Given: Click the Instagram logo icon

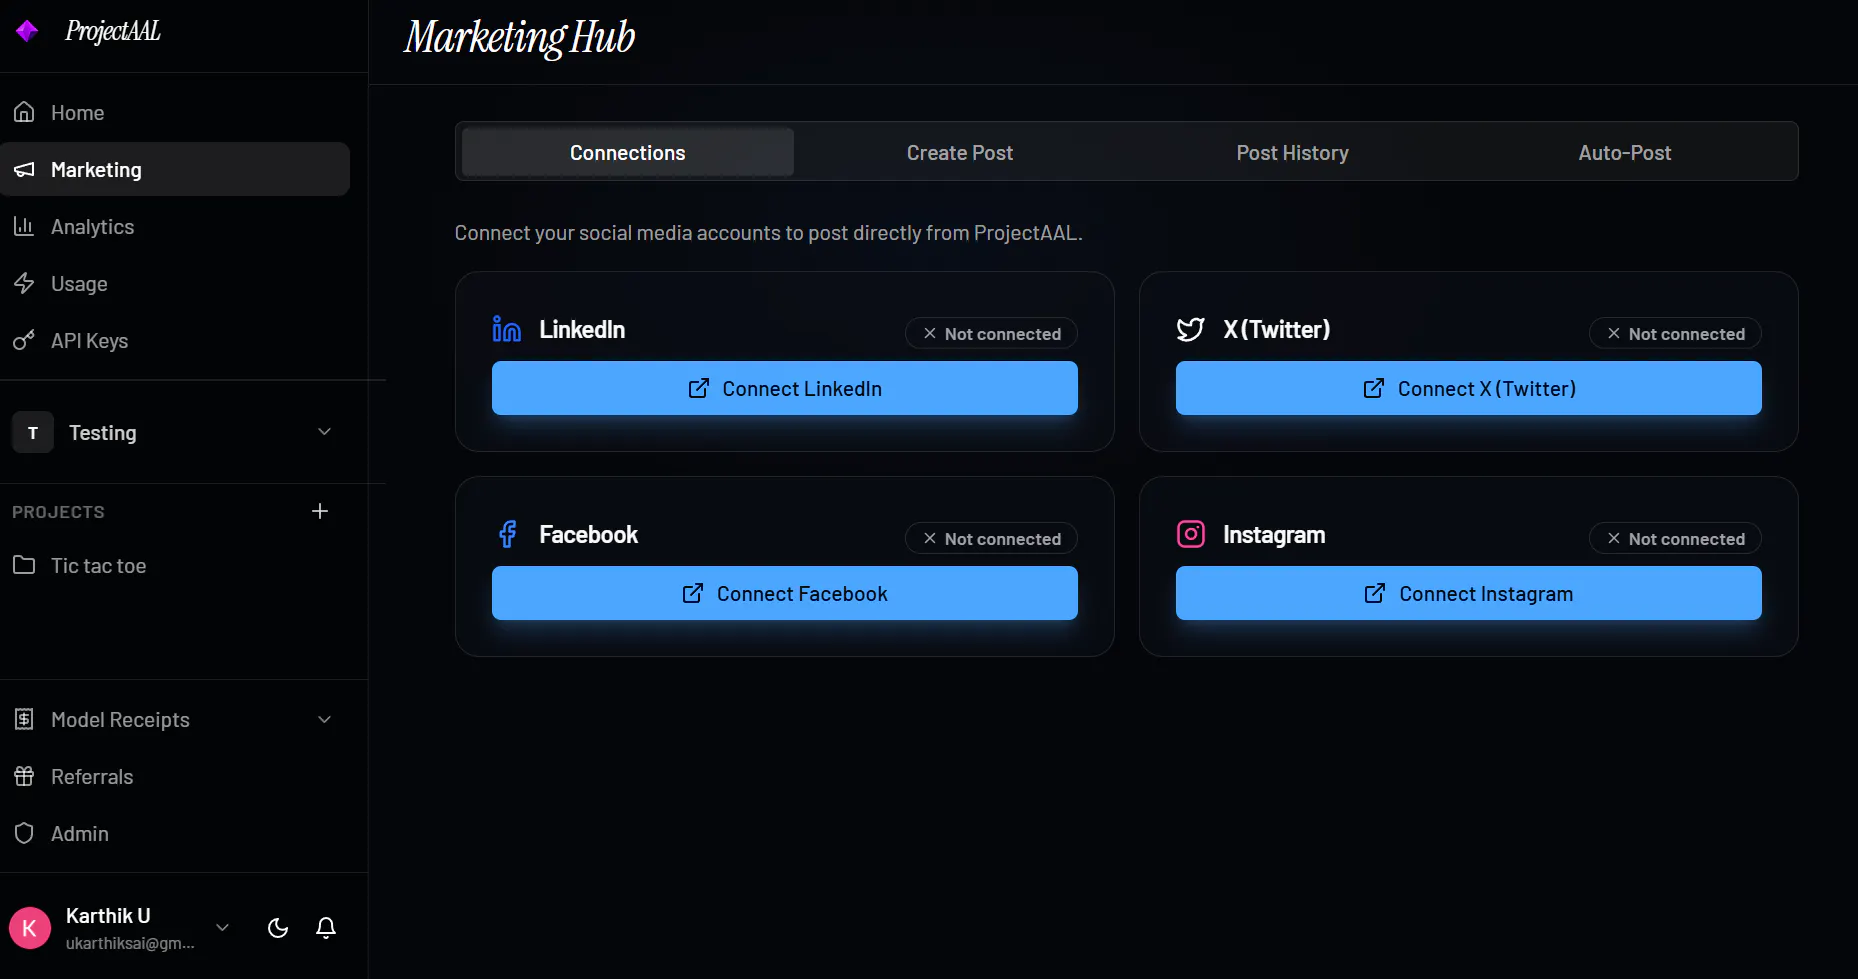Looking at the screenshot, I should pyautogui.click(x=1191, y=534).
